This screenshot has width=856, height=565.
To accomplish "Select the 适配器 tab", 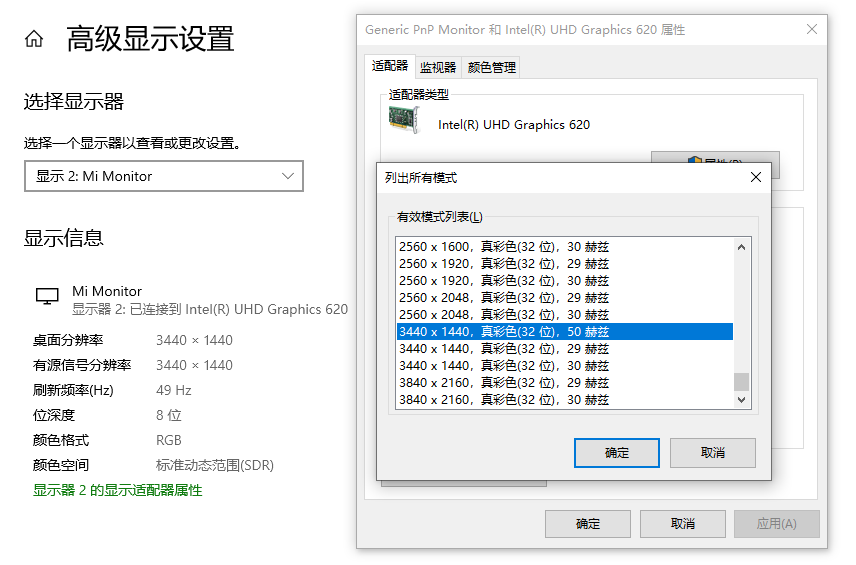I will pyautogui.click(x=390, y=66).
